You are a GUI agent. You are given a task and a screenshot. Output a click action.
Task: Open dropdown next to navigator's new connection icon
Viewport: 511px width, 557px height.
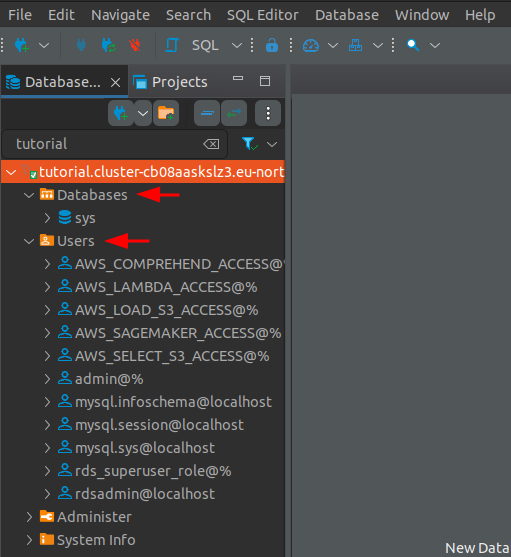click(x=143, y=113)
